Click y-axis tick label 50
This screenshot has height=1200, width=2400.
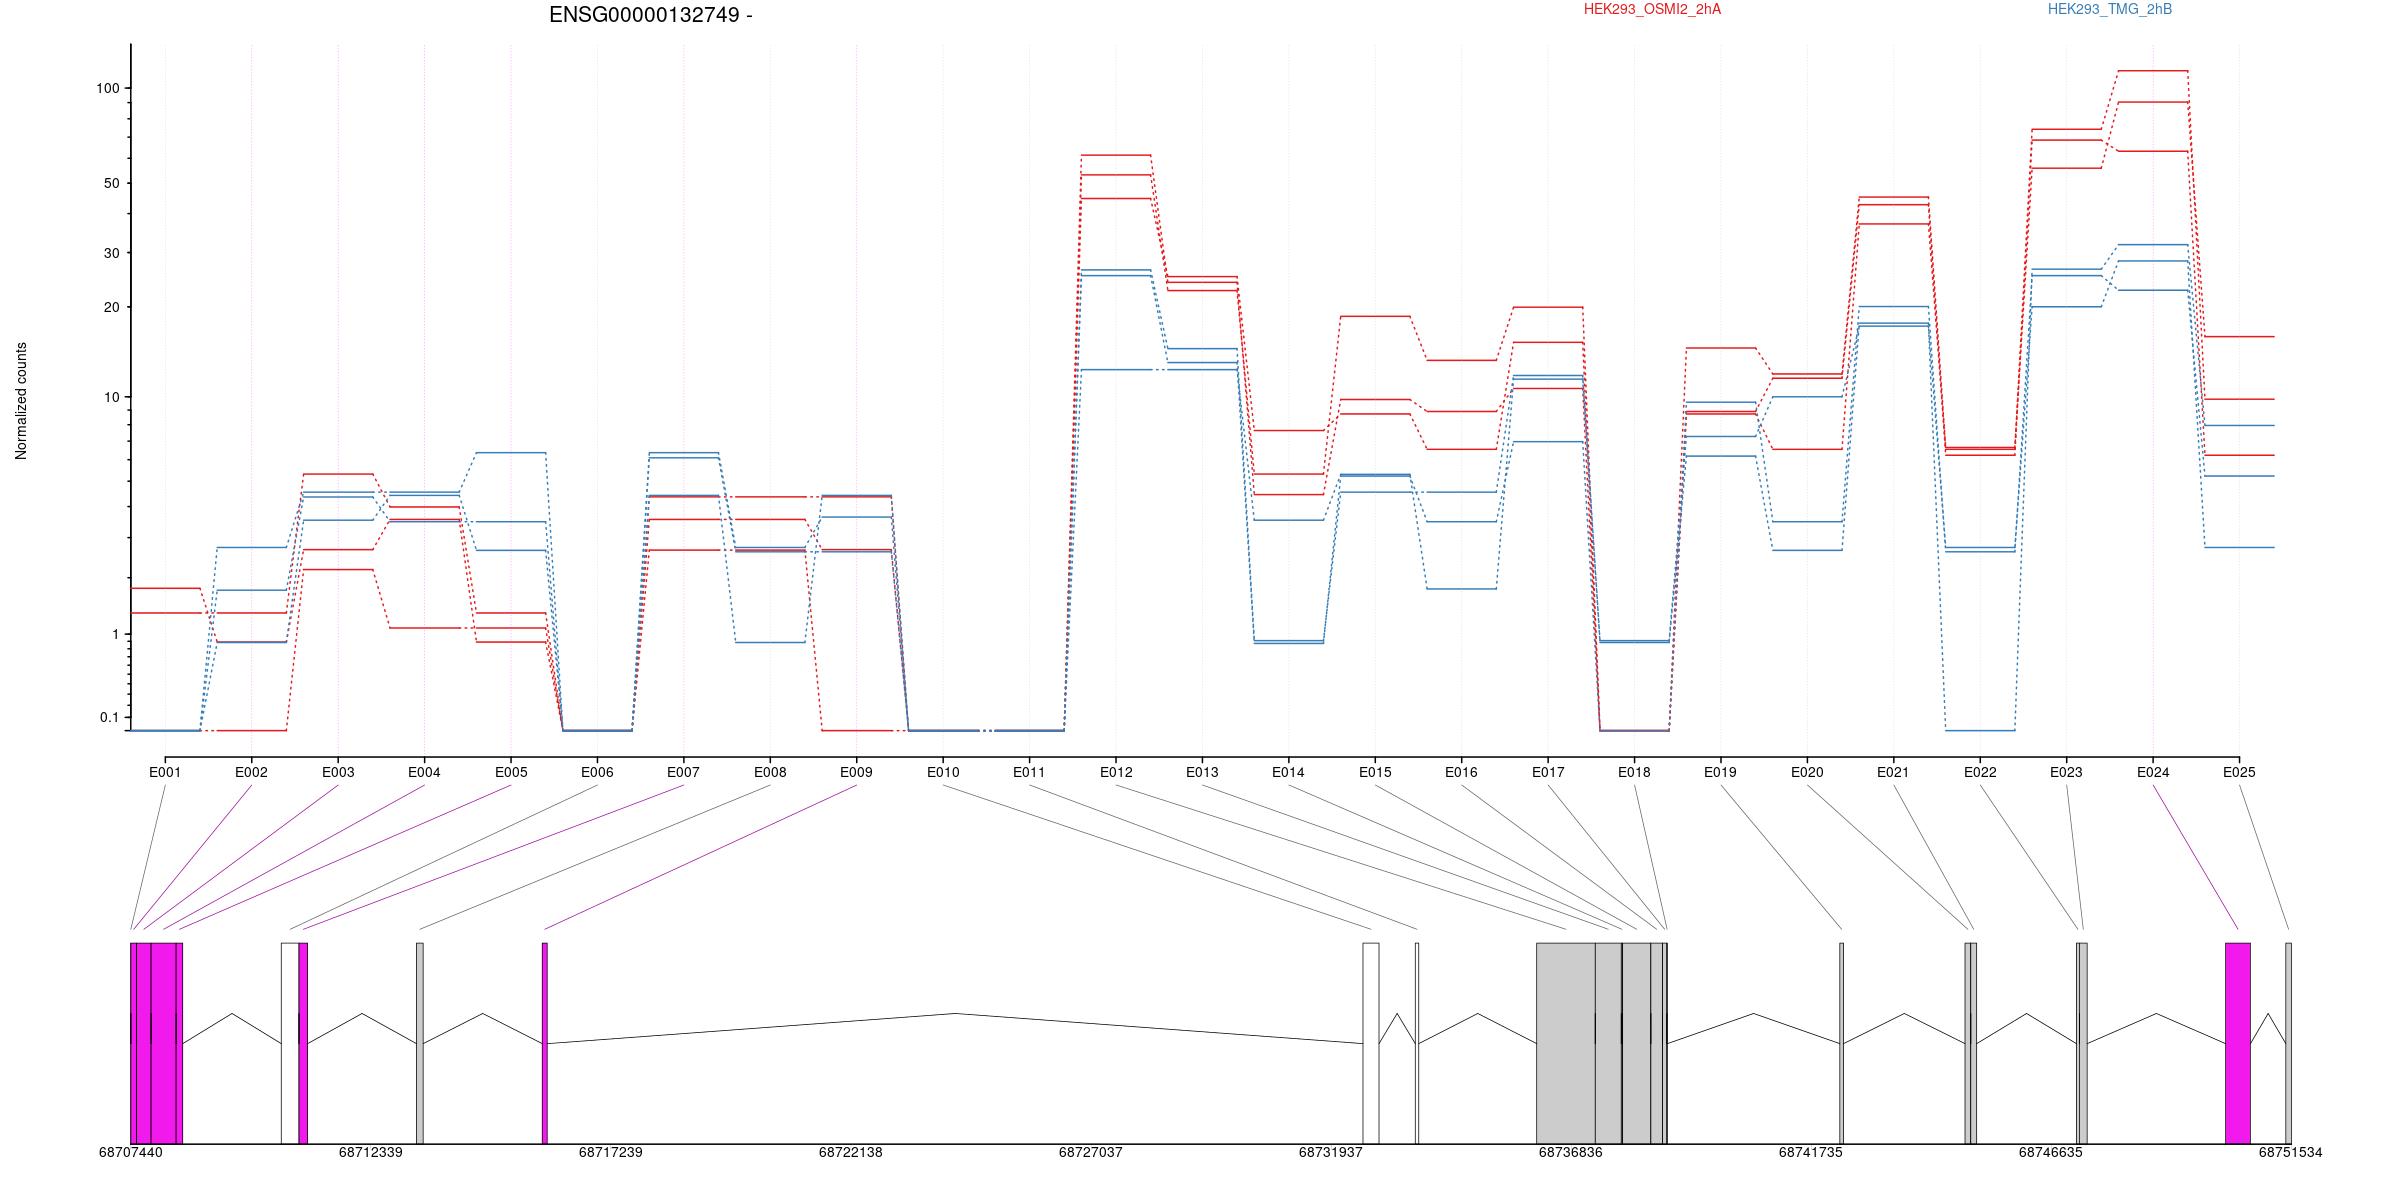tap(111, 183)
